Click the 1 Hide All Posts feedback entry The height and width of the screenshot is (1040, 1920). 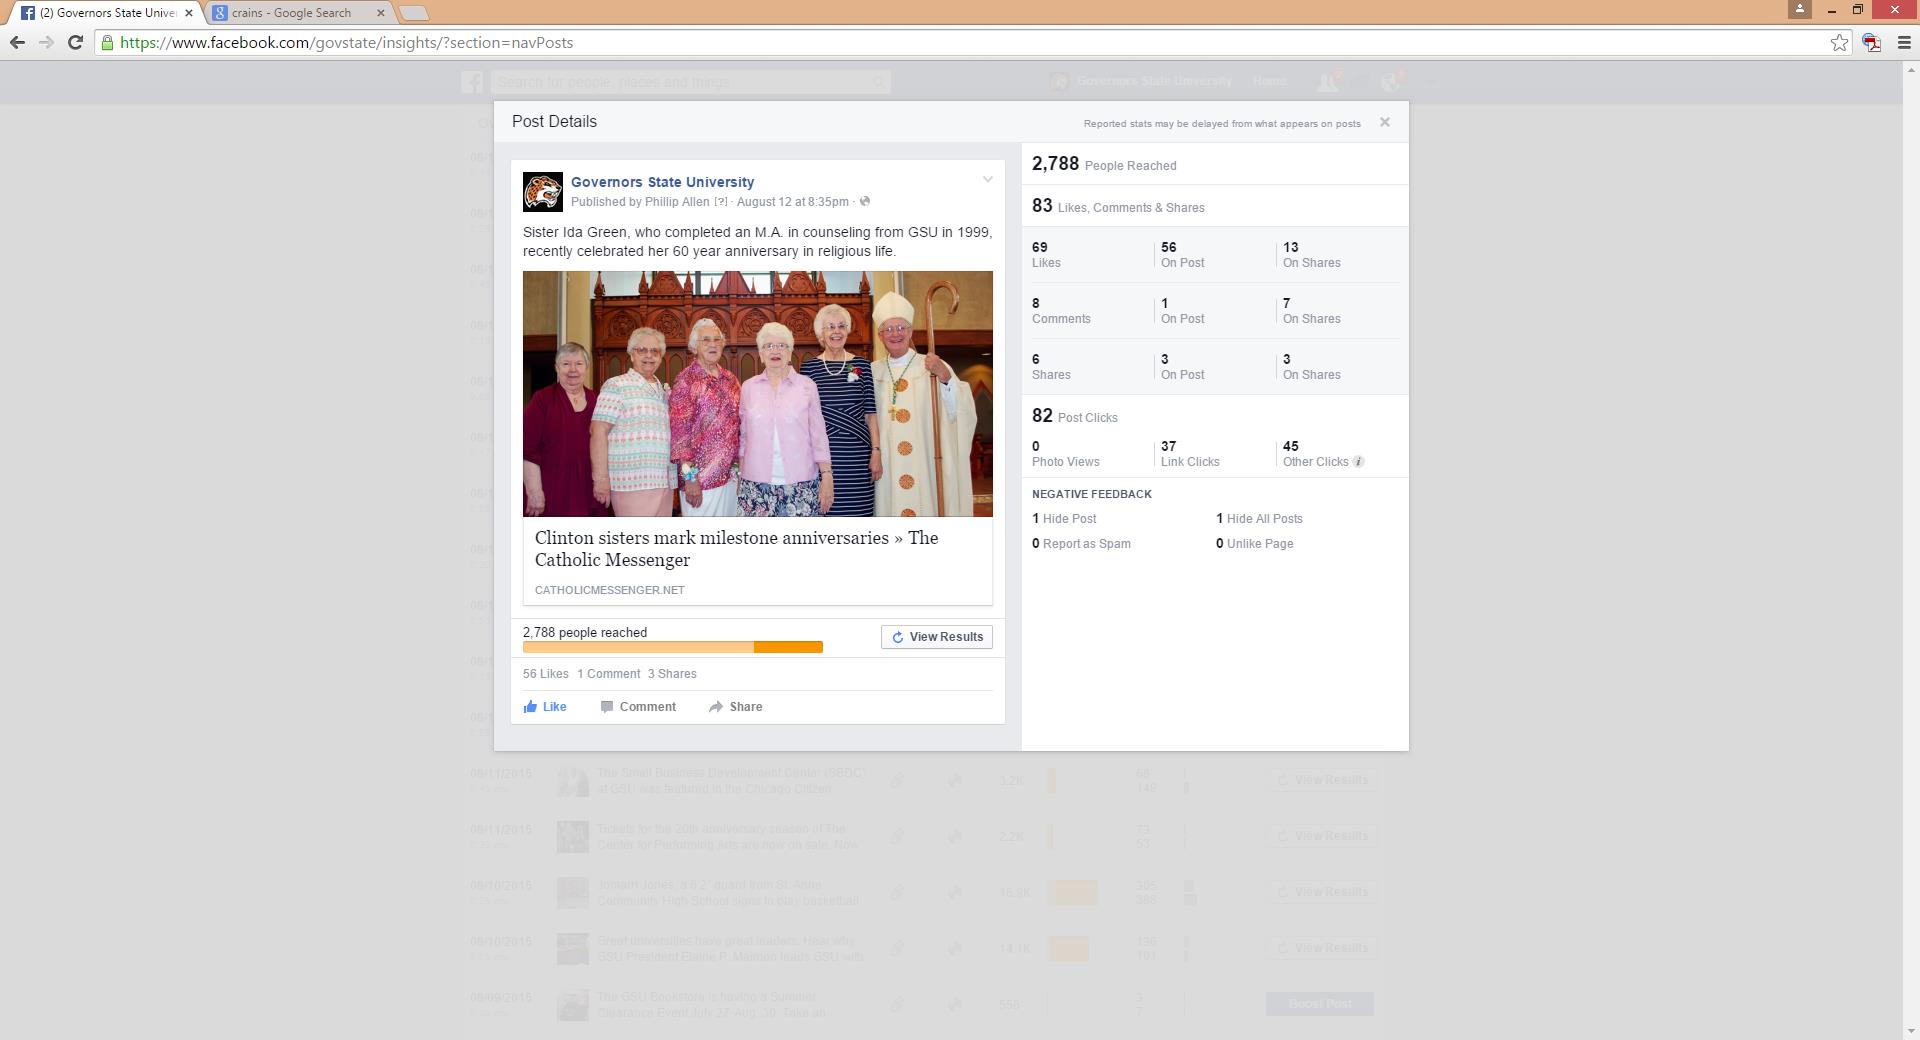click(1259, 519)
